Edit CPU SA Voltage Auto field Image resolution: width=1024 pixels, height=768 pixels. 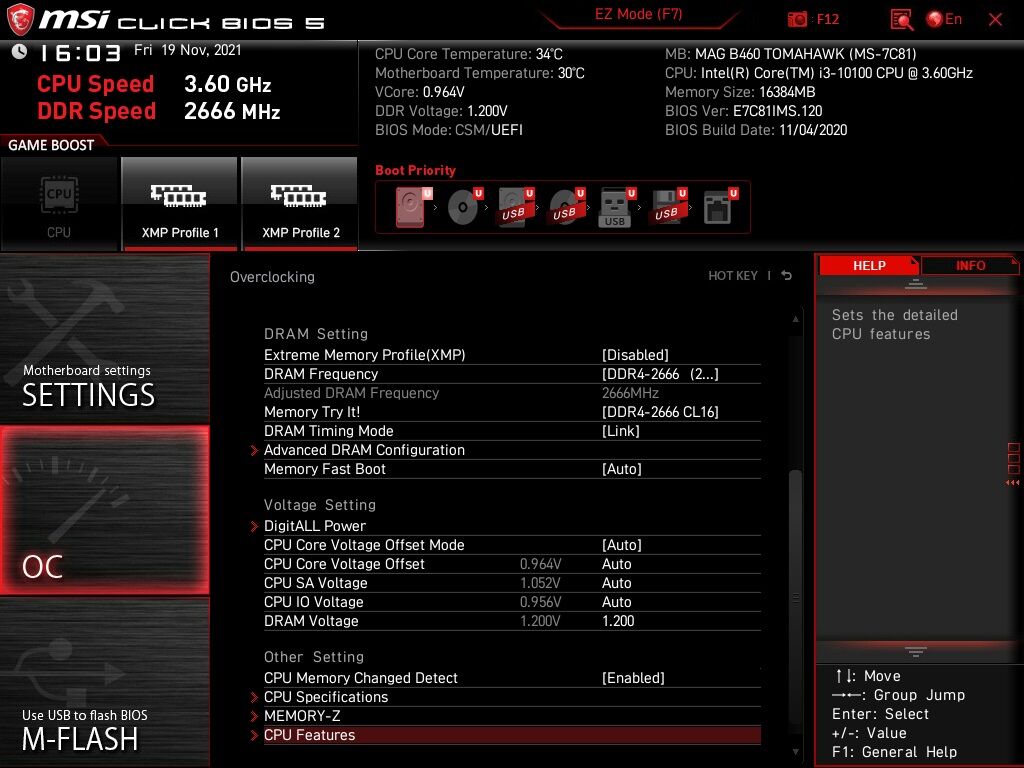[616, 583]
